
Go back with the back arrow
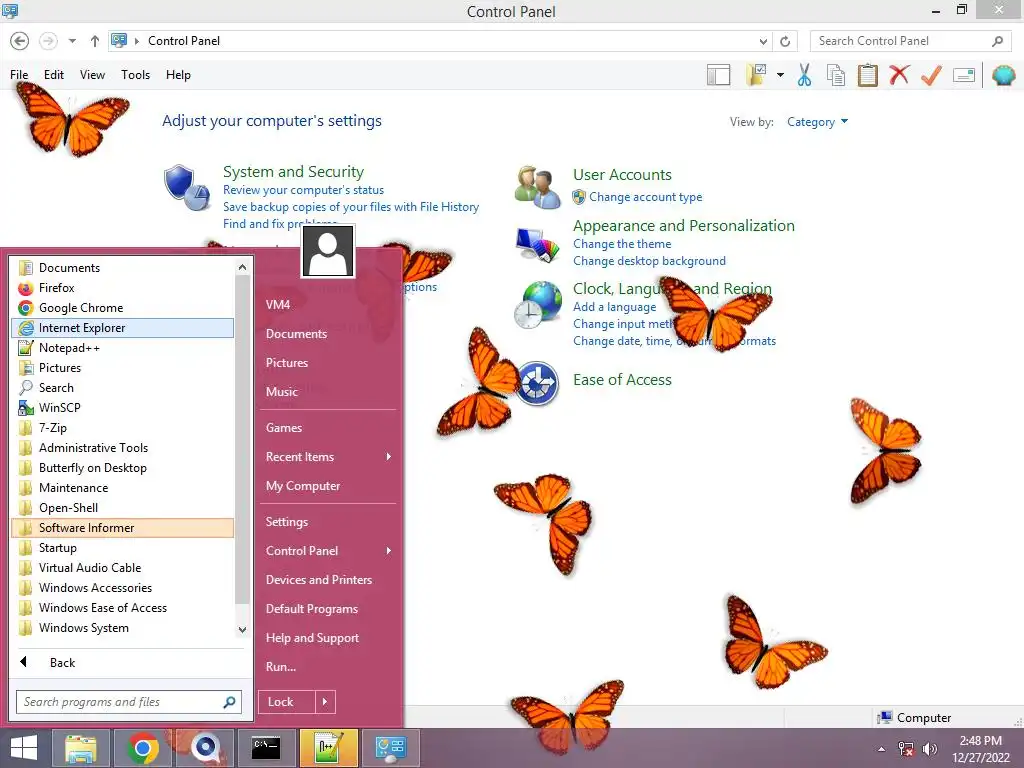tap(20, 41)
